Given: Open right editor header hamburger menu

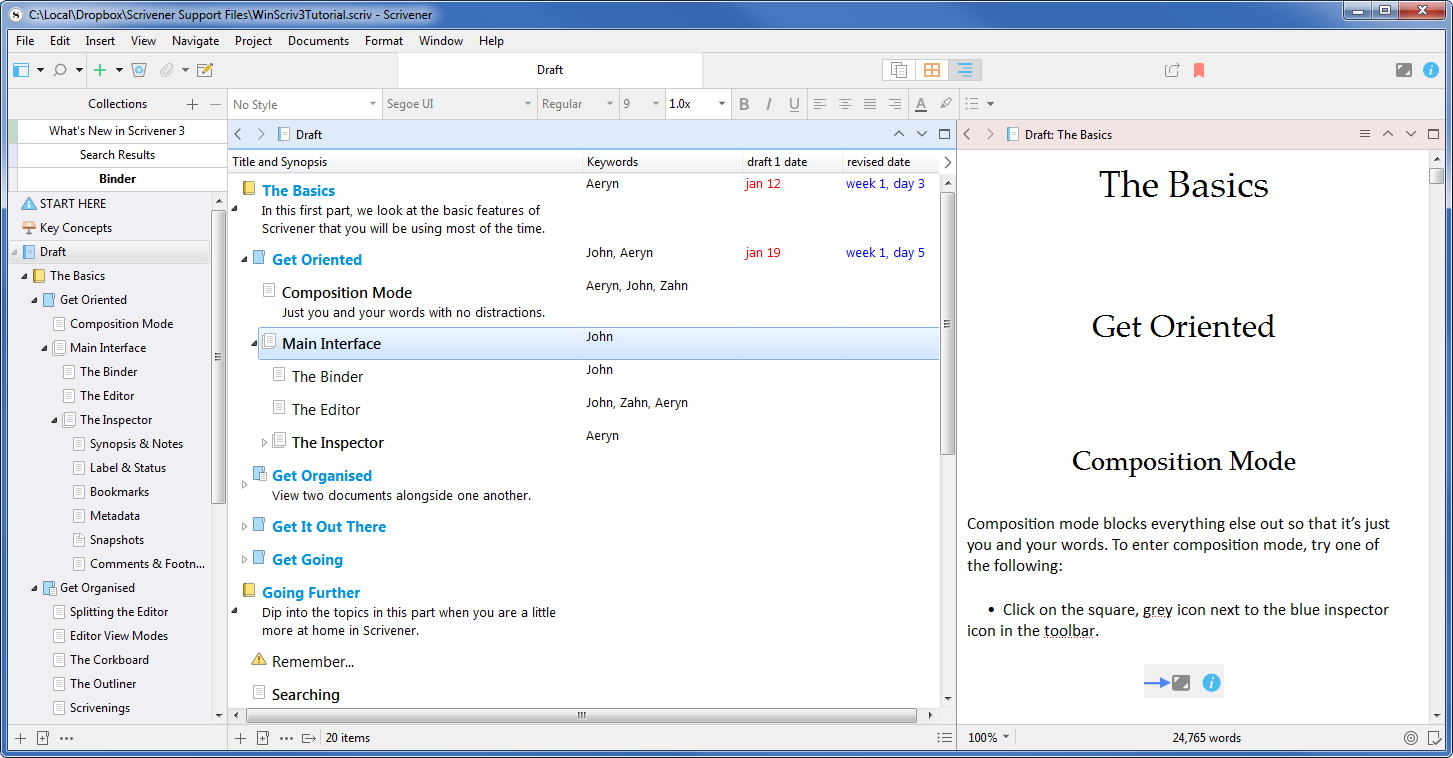Looking at the screenshot, I should click(1365, 134).
